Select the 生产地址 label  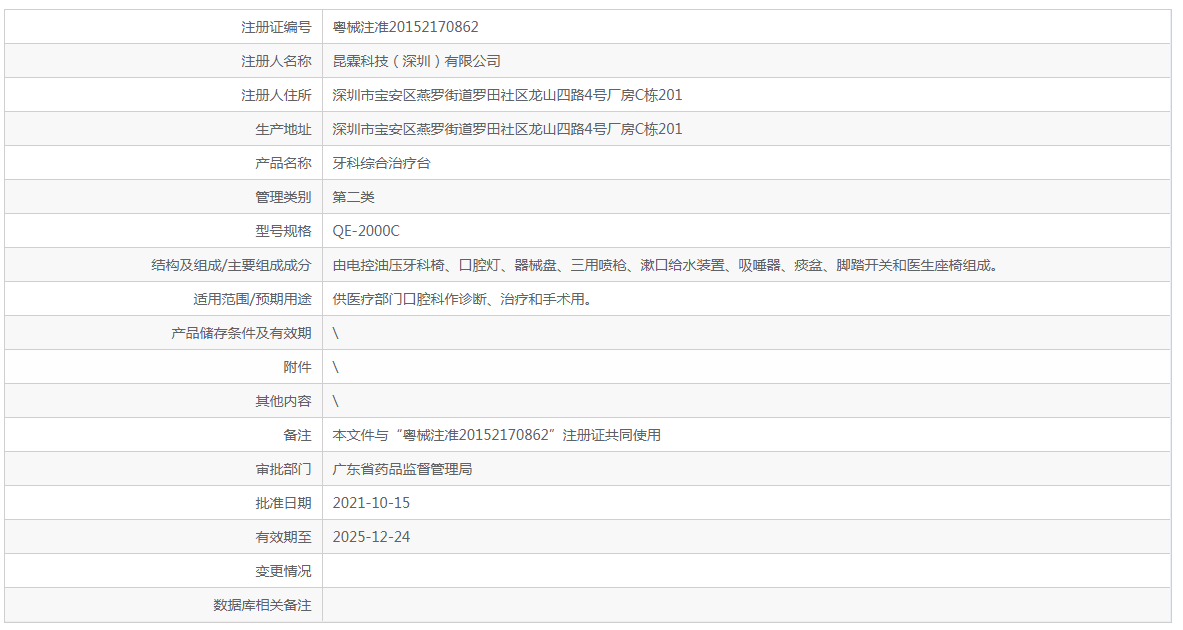(x=283, y=129)
